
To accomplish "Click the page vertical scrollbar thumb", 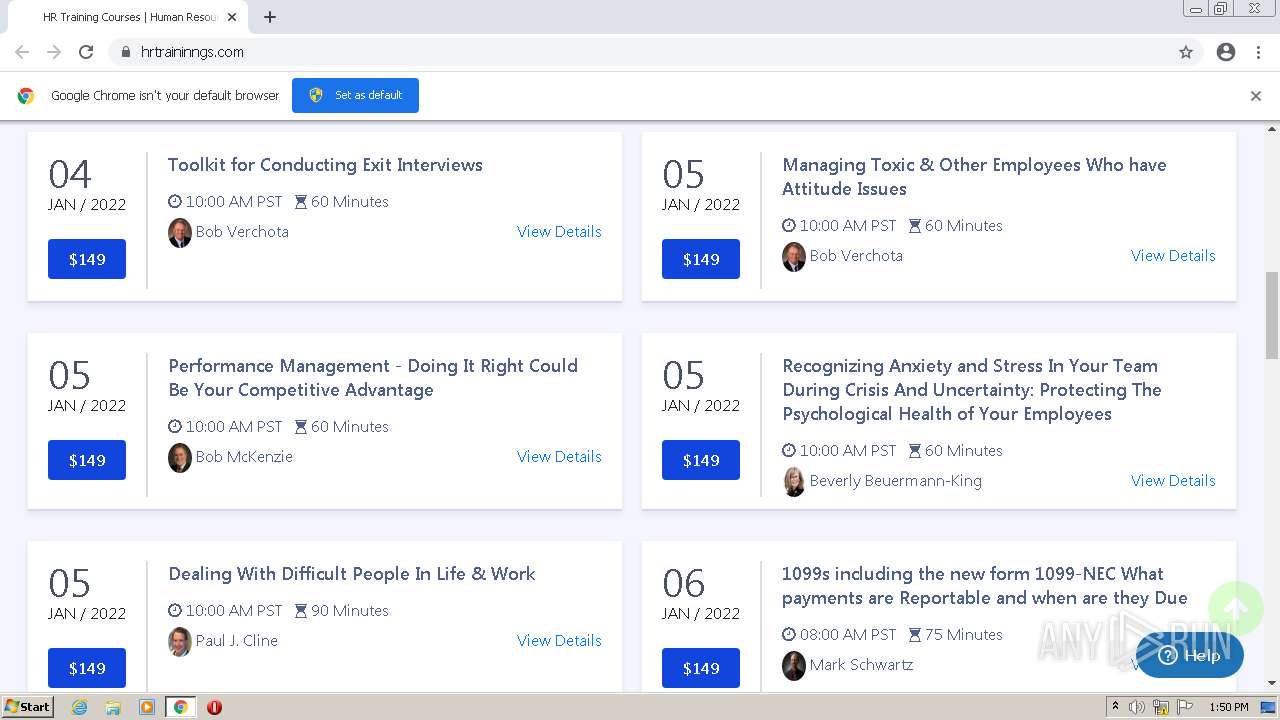I will point(1272,315).
